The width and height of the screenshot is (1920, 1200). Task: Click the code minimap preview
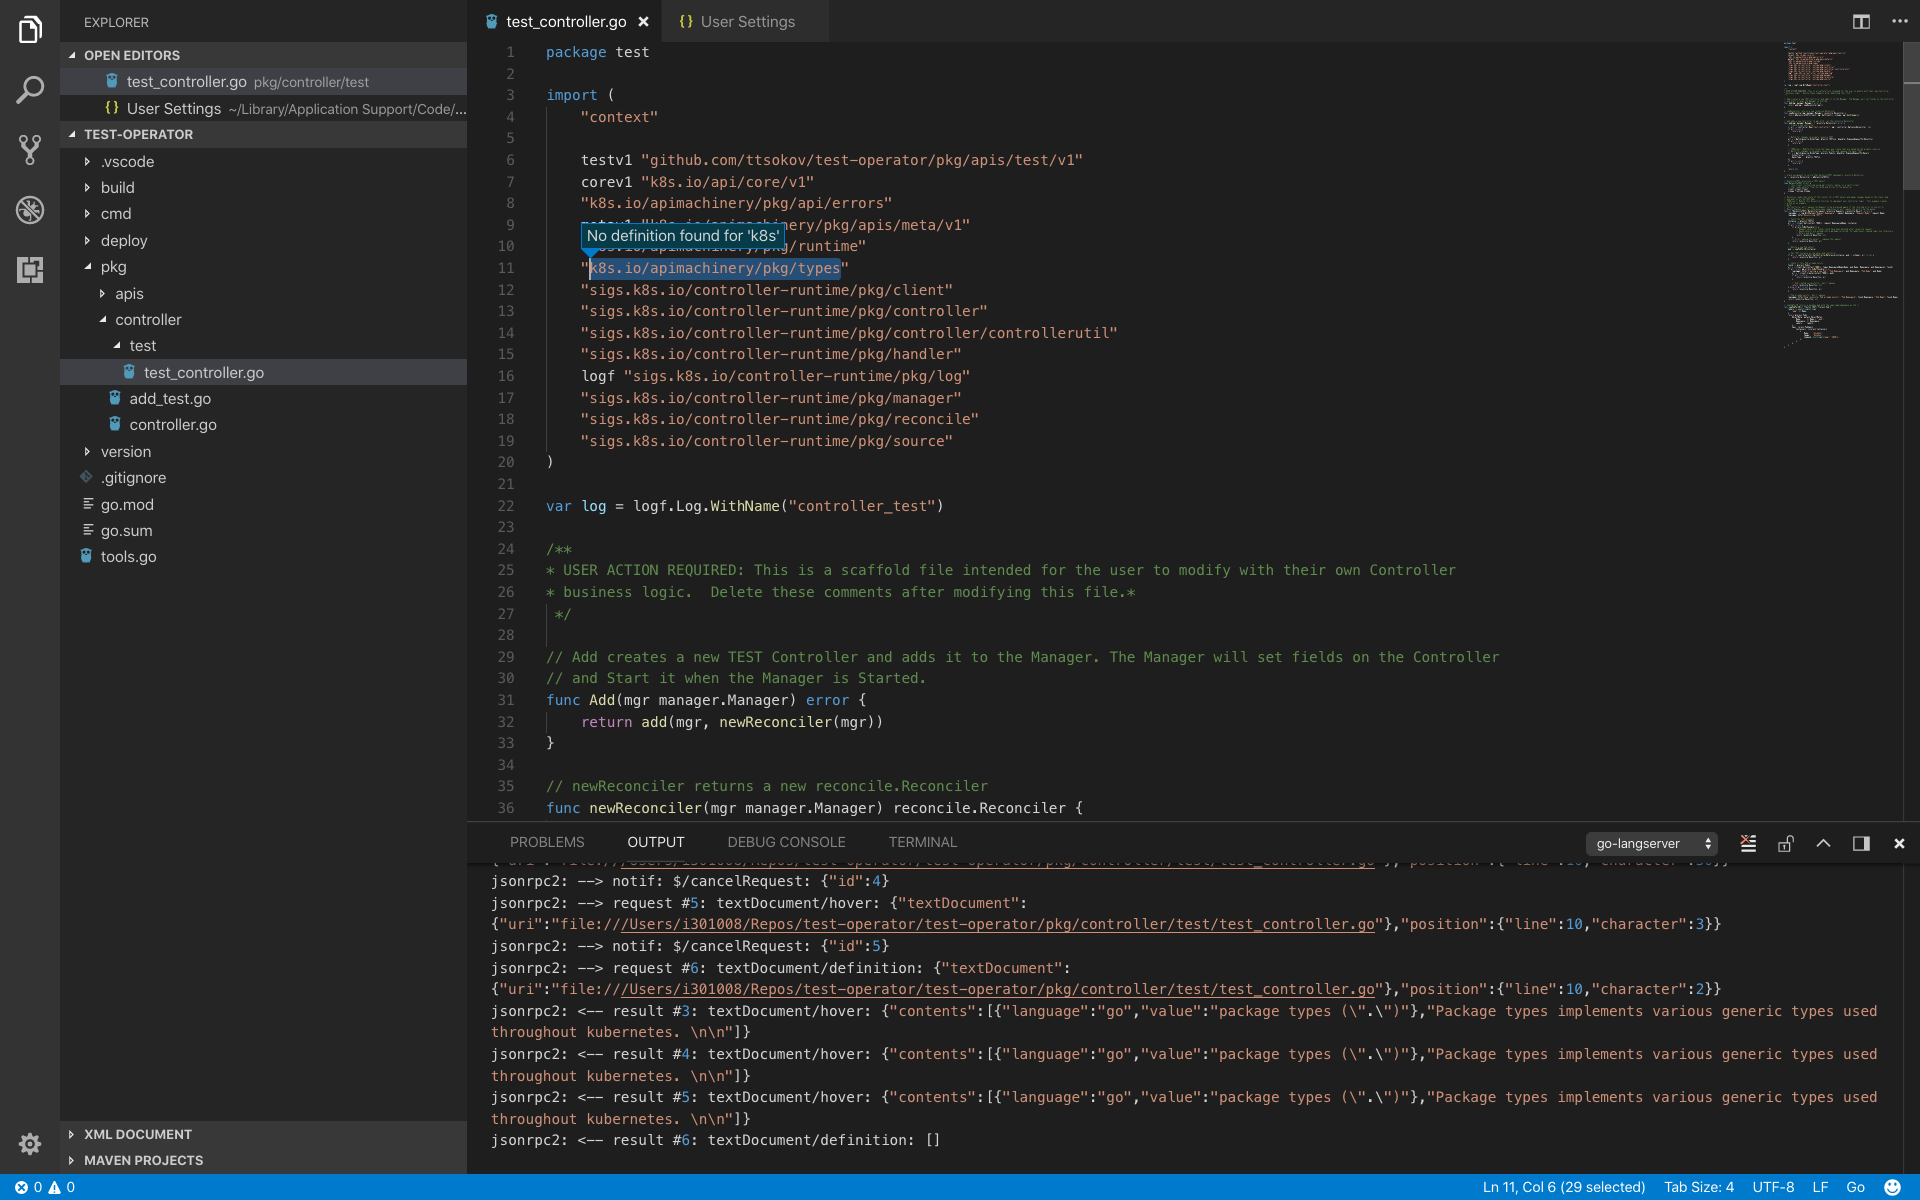[x=1840, y=195]
